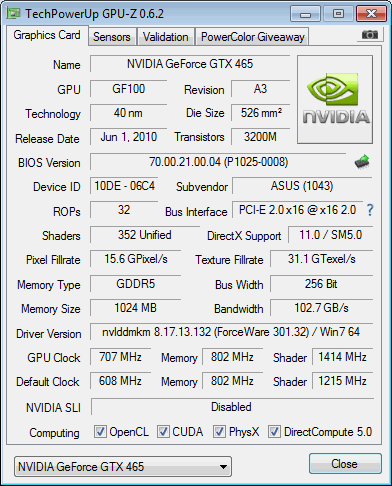
Task: Click the NVIDIA logo image
Action: [x=335, y=100]
